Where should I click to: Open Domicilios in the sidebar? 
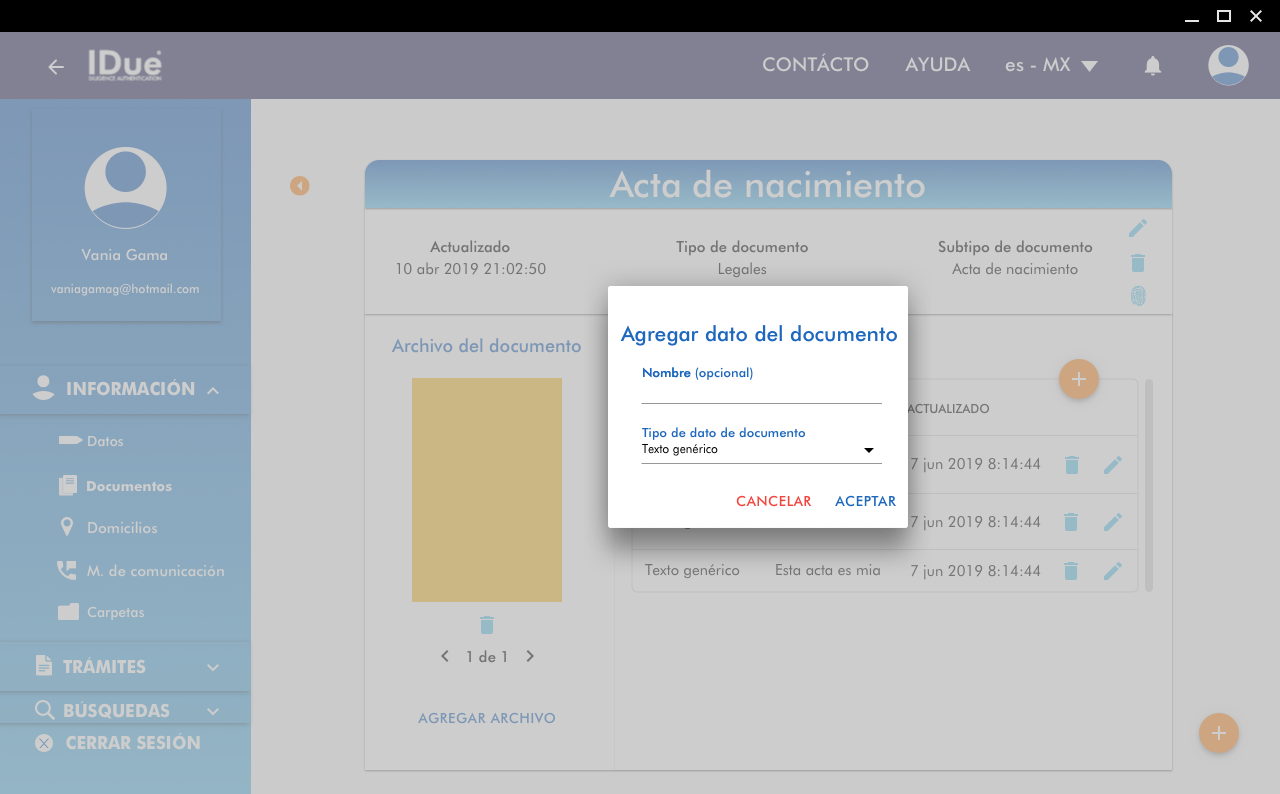(x=121, y=528)
